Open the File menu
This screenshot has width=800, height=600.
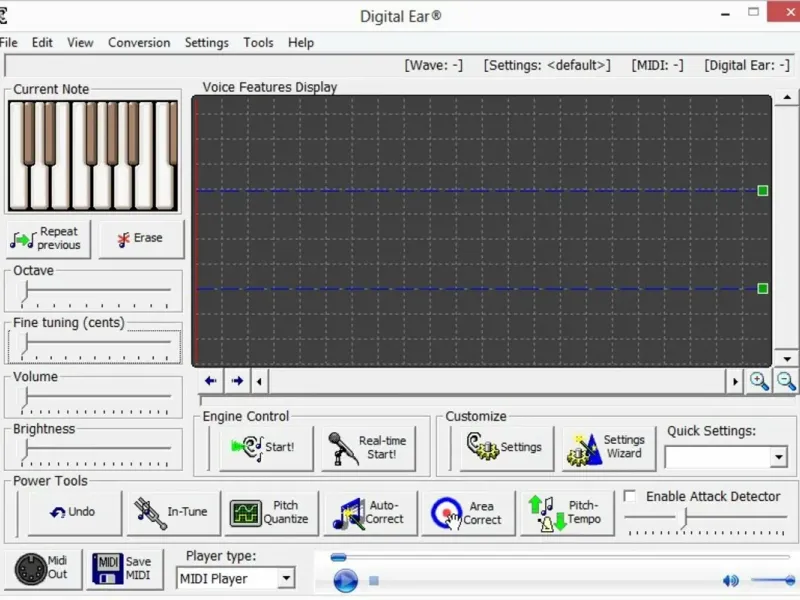tap(8, 43)
